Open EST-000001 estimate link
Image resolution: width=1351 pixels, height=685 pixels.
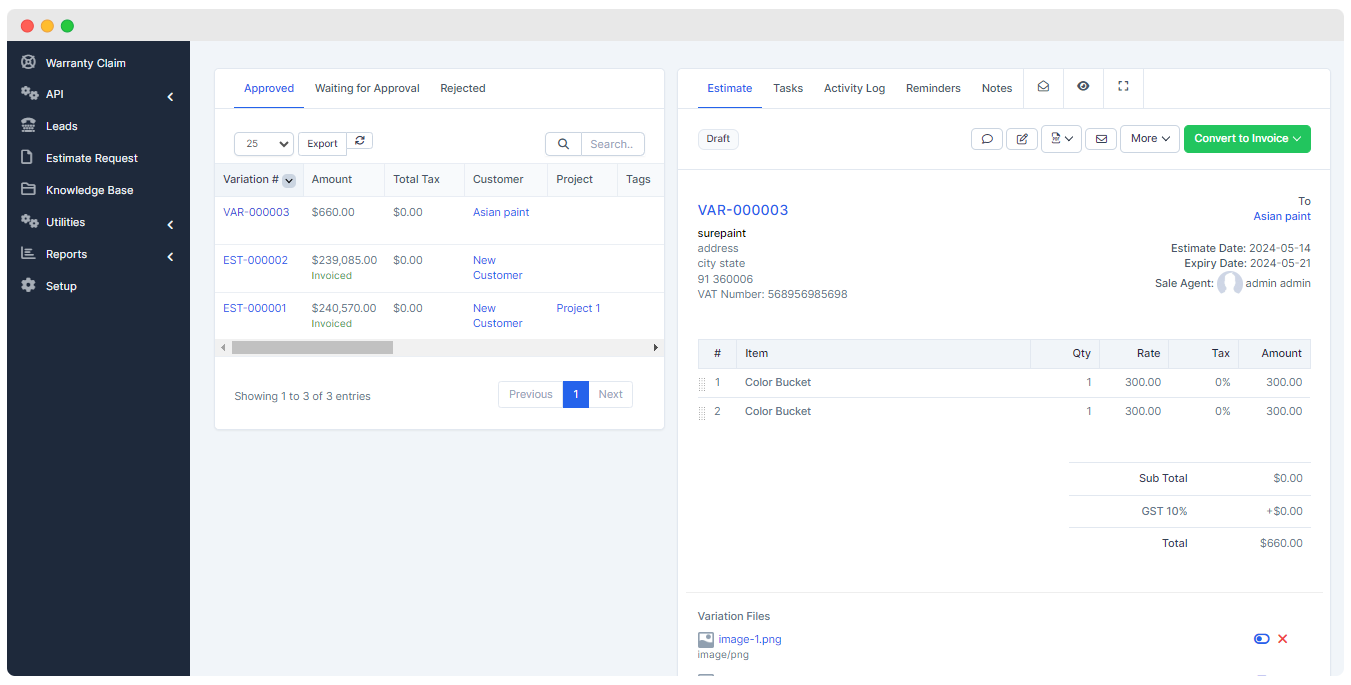(x=255, y=308)
